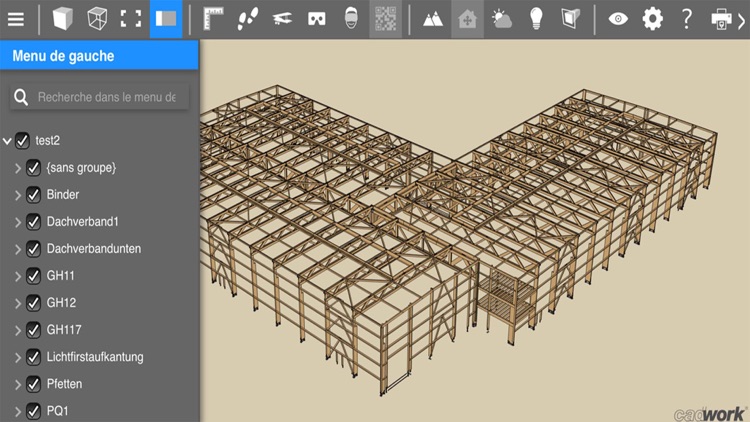Viewport: 750px width, 422px height.
Task: Uncheck the Binder checkbox
Action: pos(33,195)
